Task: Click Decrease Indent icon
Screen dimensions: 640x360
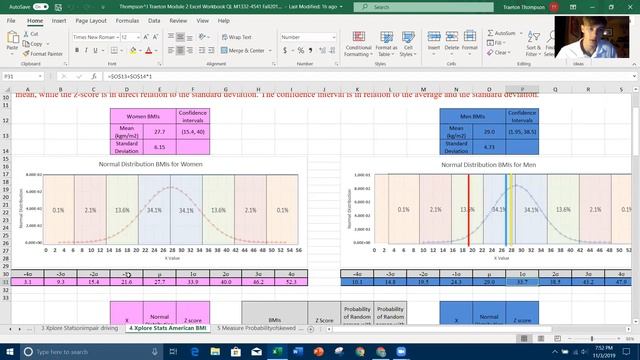Action: pos(202,50)
